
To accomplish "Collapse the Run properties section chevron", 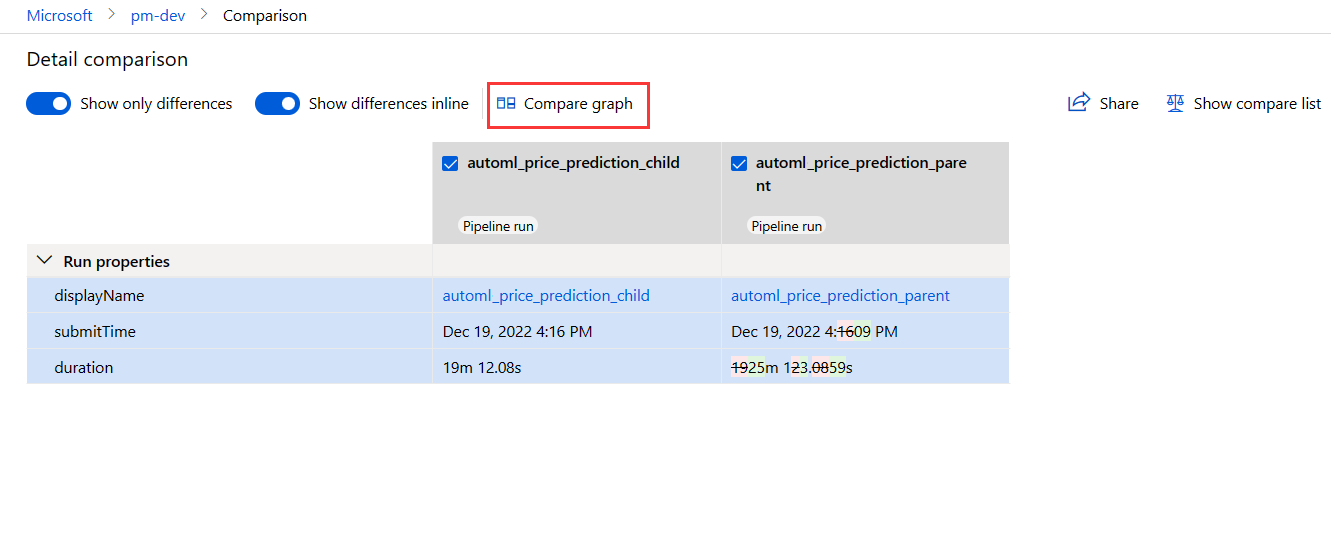I will [44, 261].
